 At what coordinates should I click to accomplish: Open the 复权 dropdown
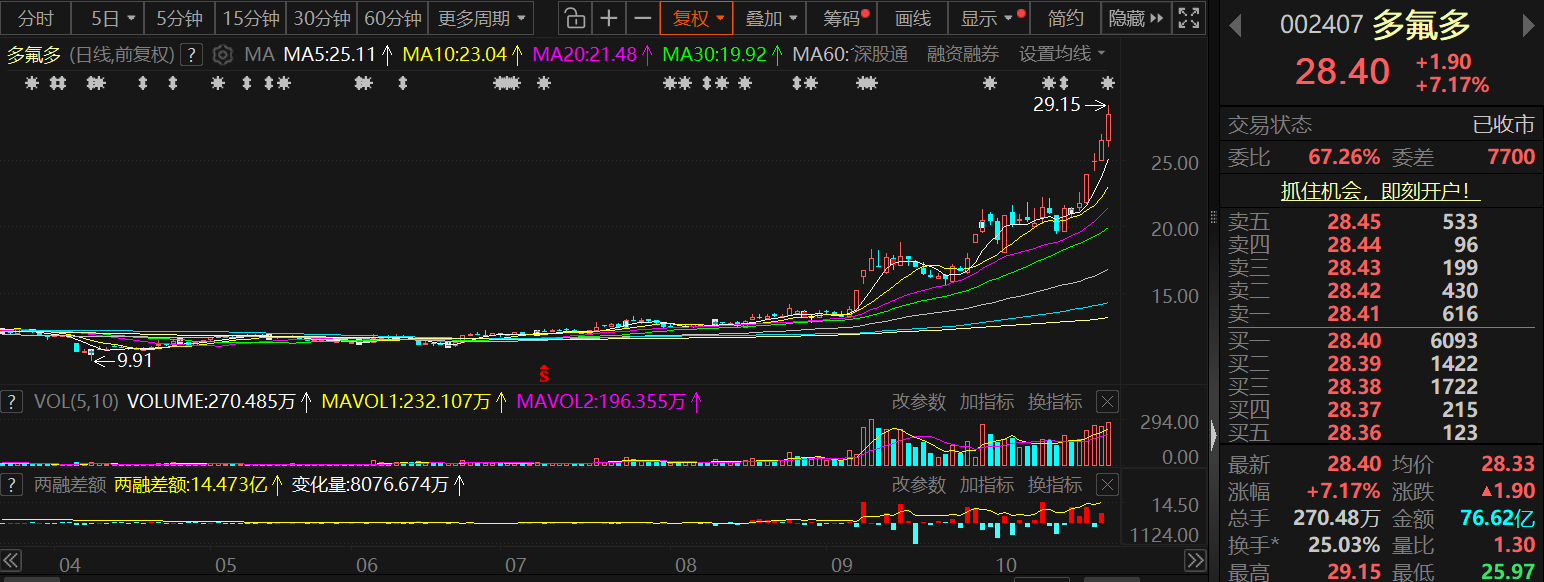click(697, 18)
